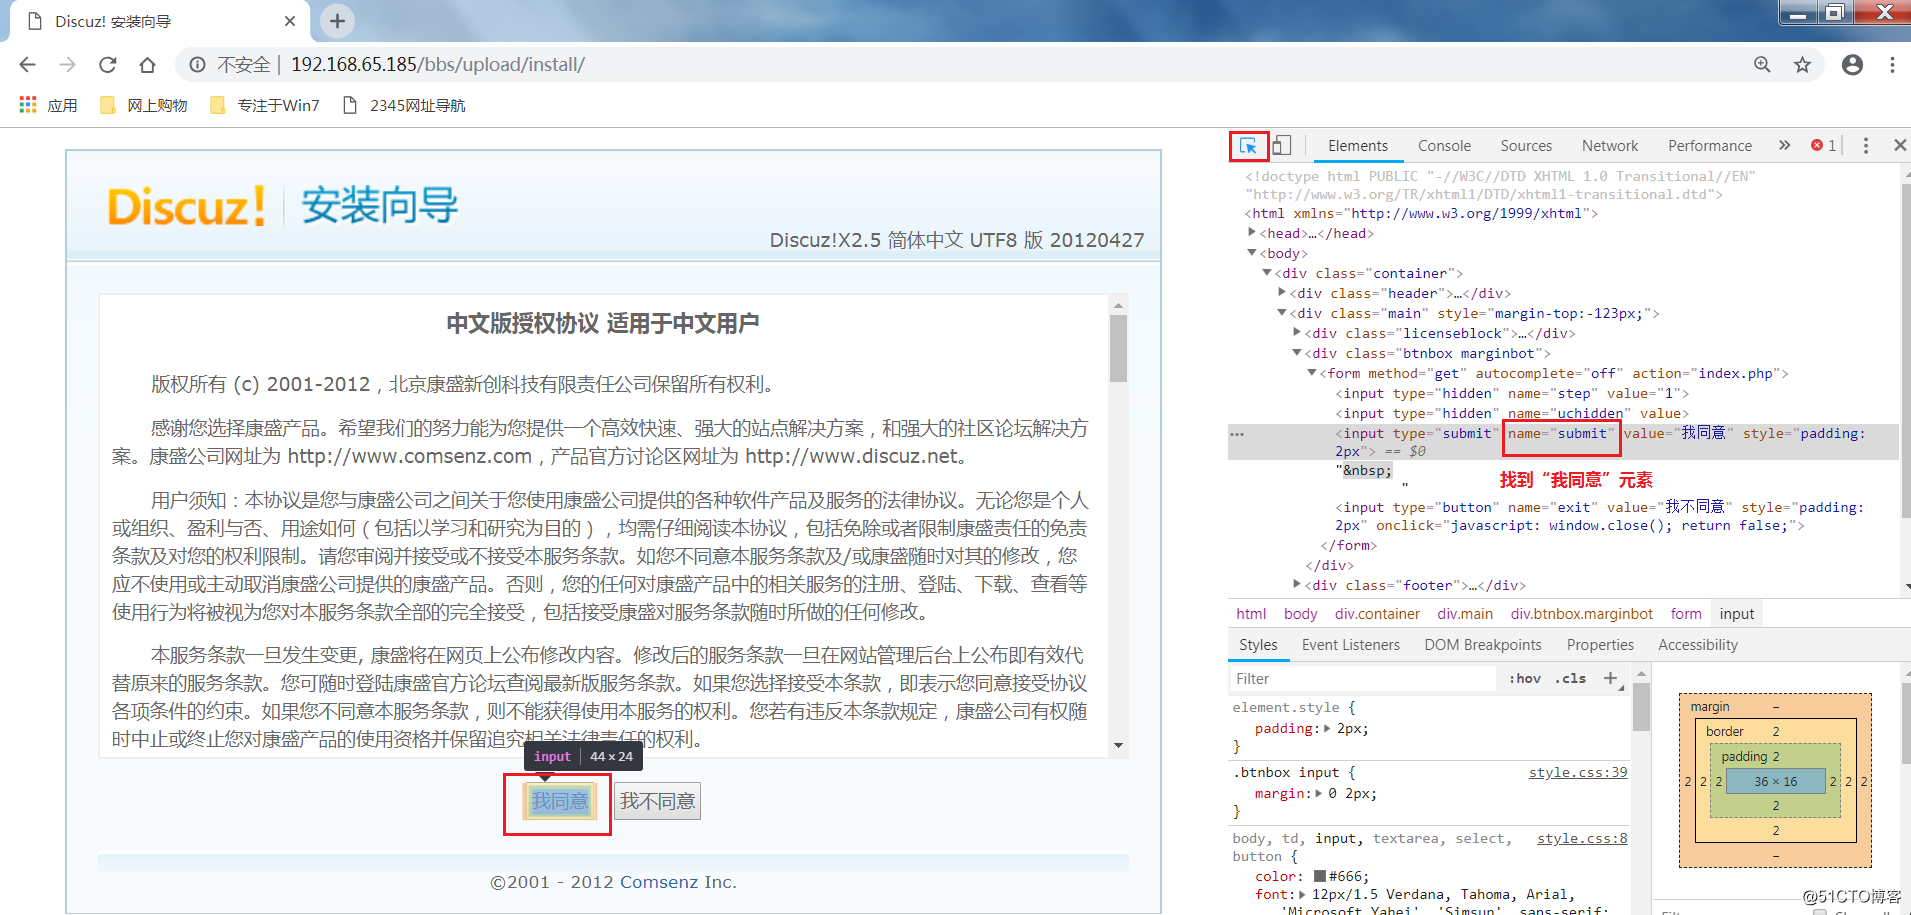
Task: Open the 应用 apps shortcut
Action: [48, 105]
